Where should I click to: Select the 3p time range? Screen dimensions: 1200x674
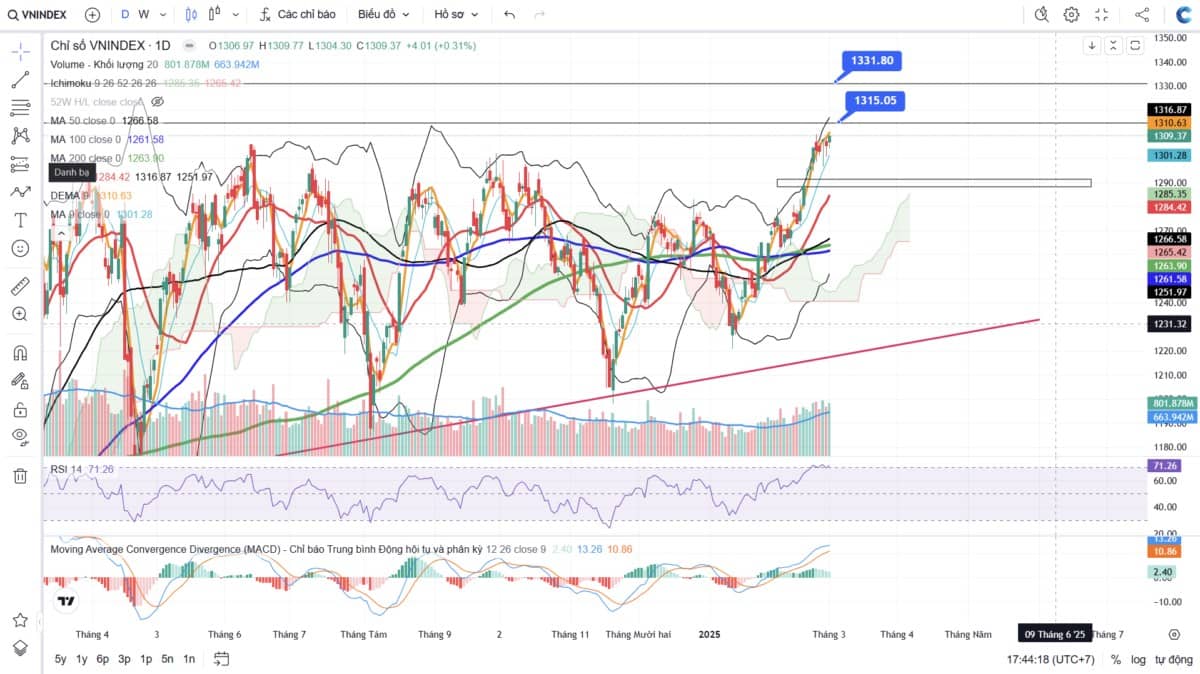point(124,659)
